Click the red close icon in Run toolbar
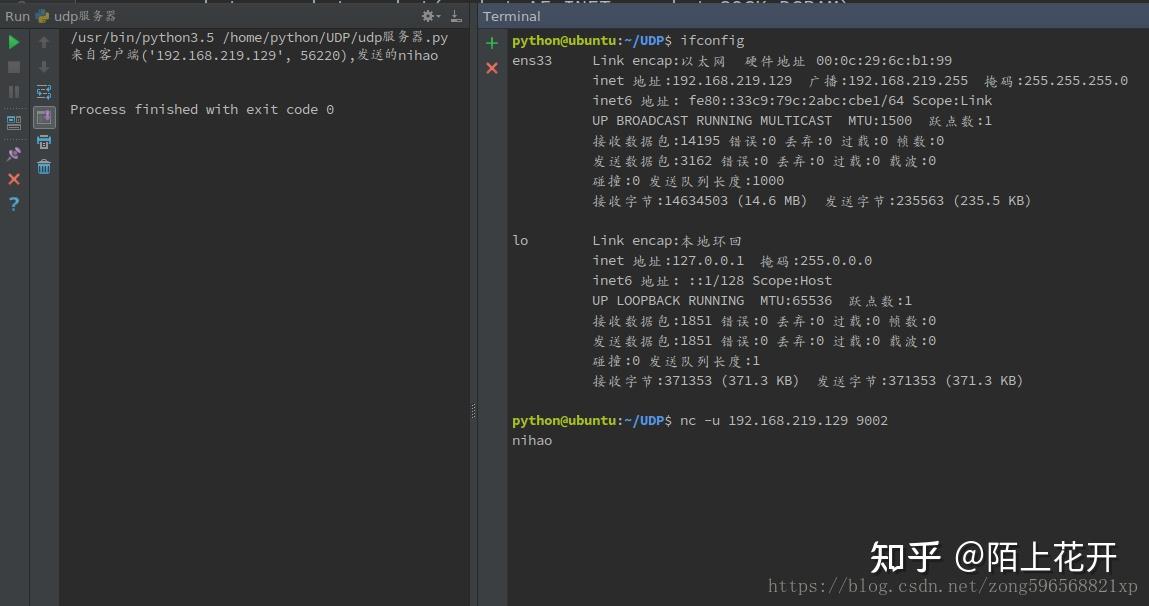Image resolution: width=1149 pixels, height=606 pixels. coord(13,180)
